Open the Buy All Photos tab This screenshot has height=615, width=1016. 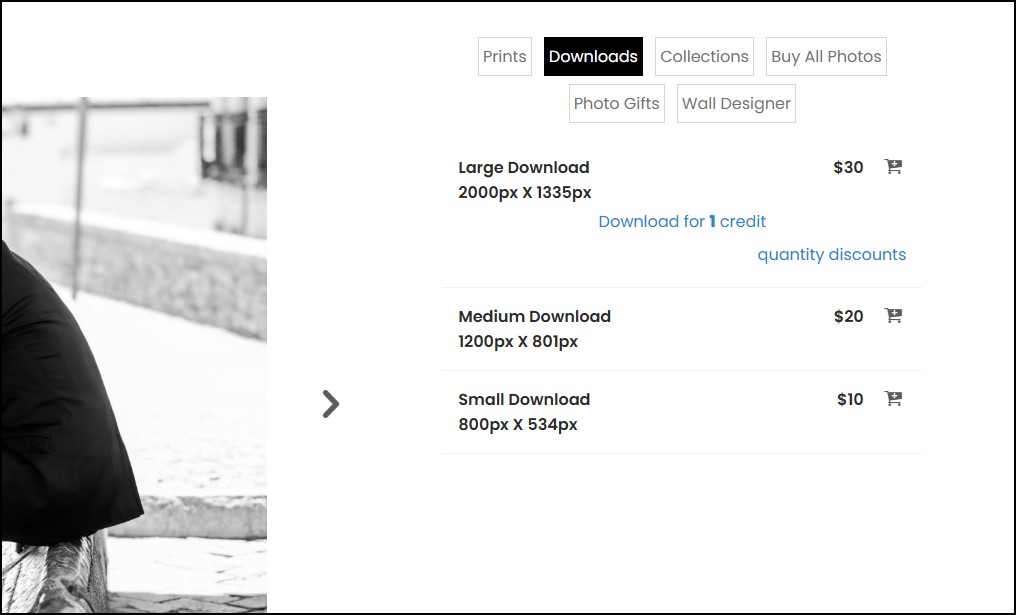[x=826, y=56]
